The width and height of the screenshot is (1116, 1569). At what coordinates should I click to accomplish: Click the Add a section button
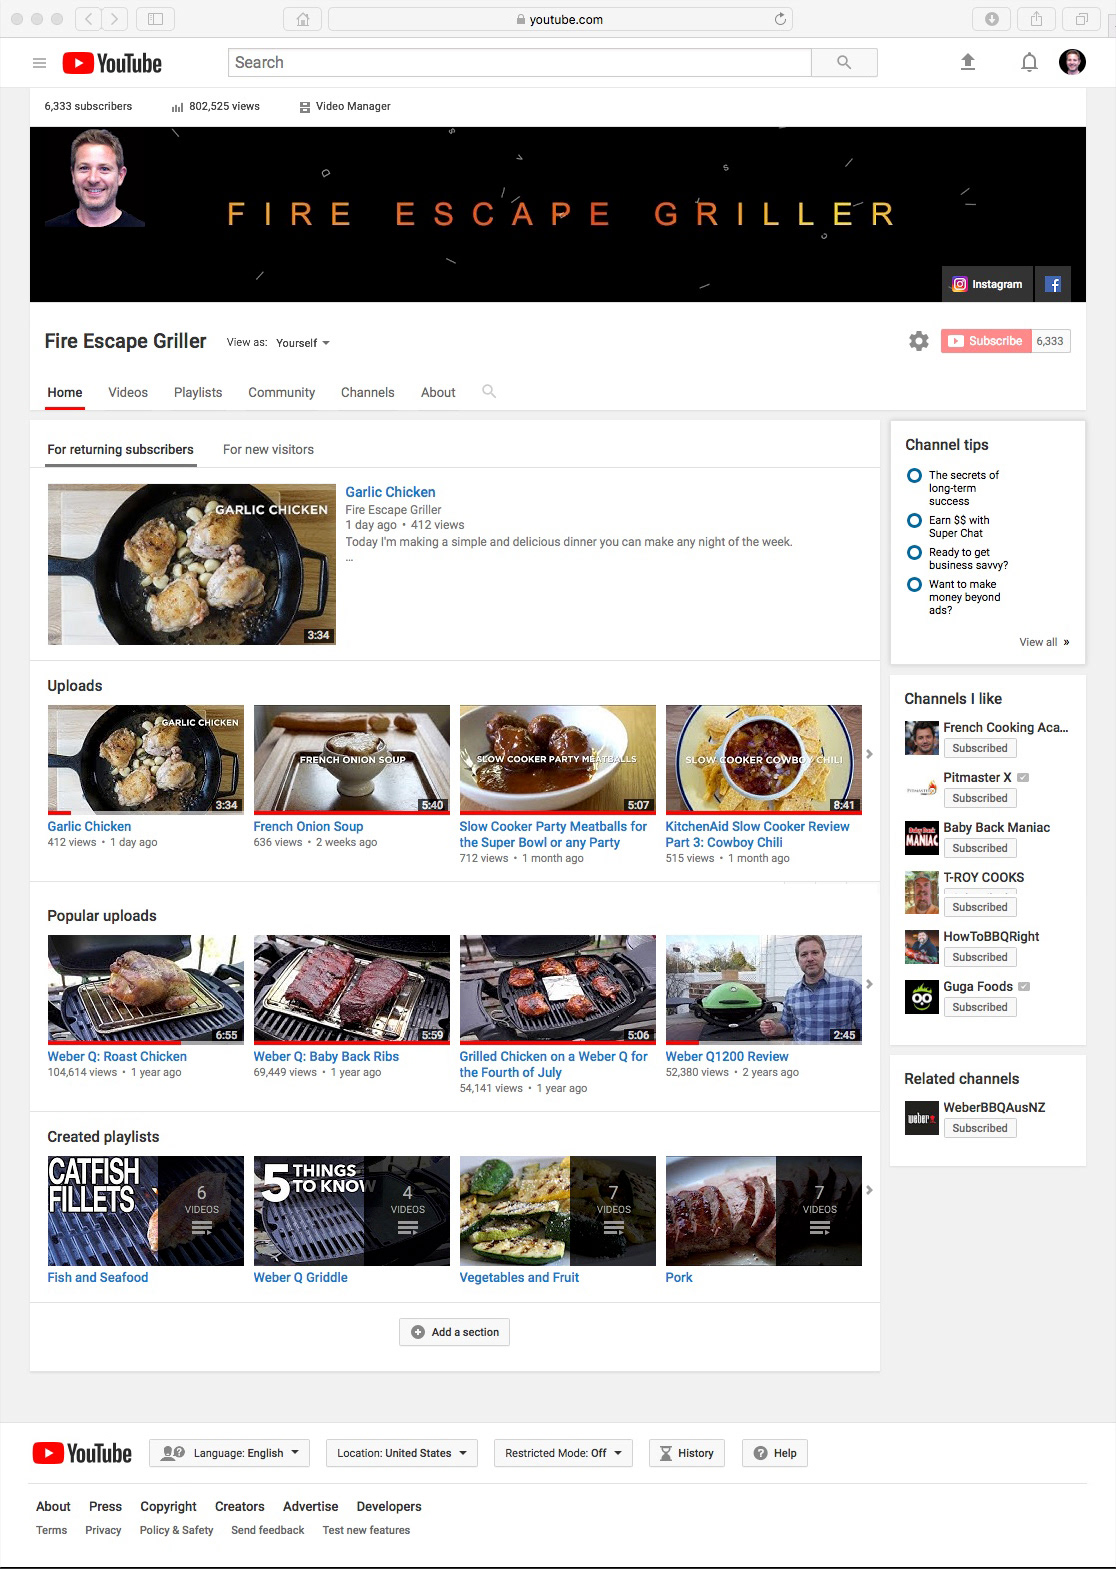coord(455,1332)
